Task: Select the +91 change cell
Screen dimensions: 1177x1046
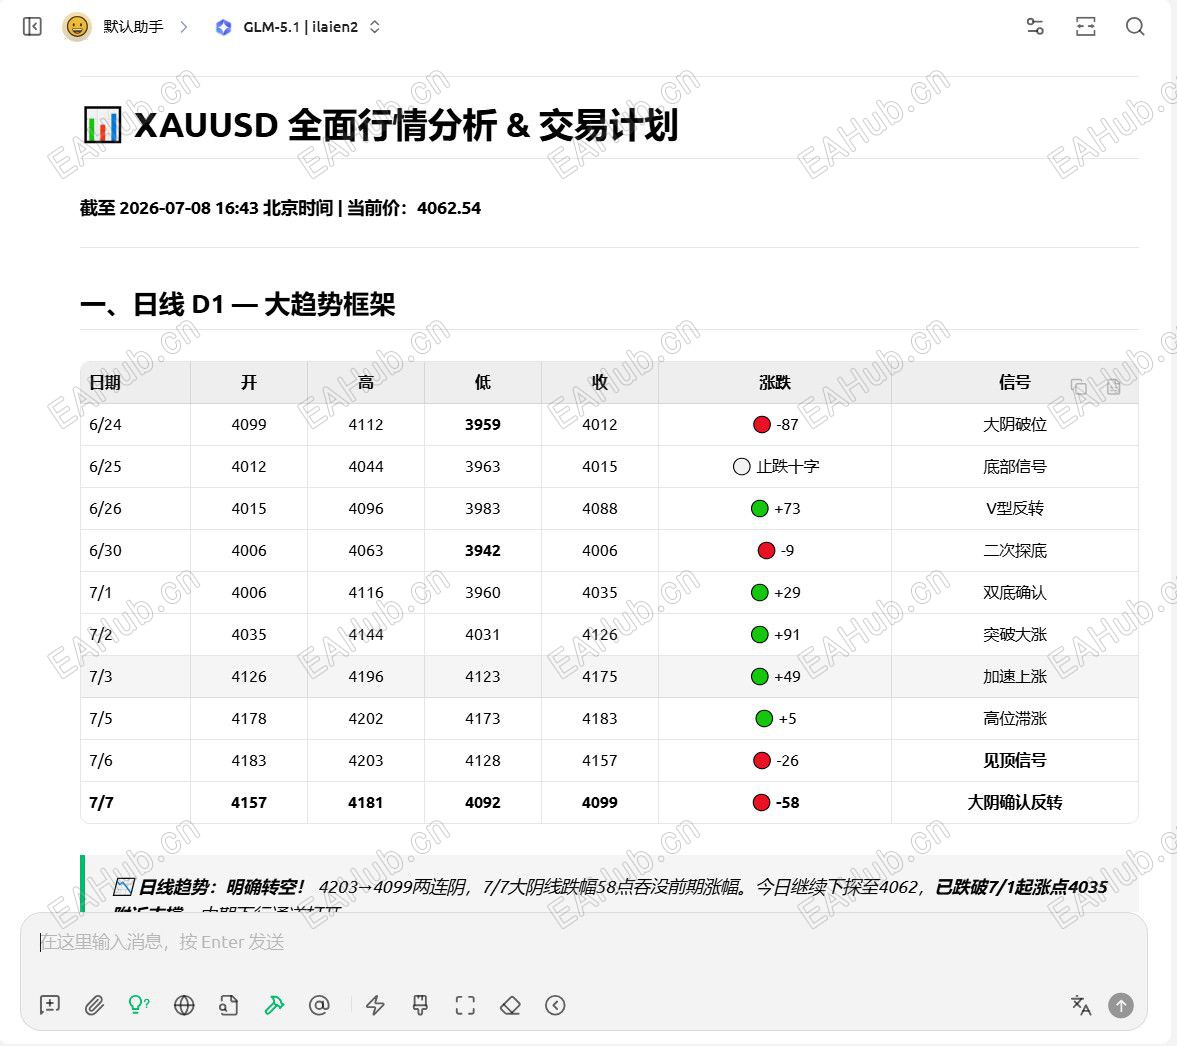Action: pos(775,635)
